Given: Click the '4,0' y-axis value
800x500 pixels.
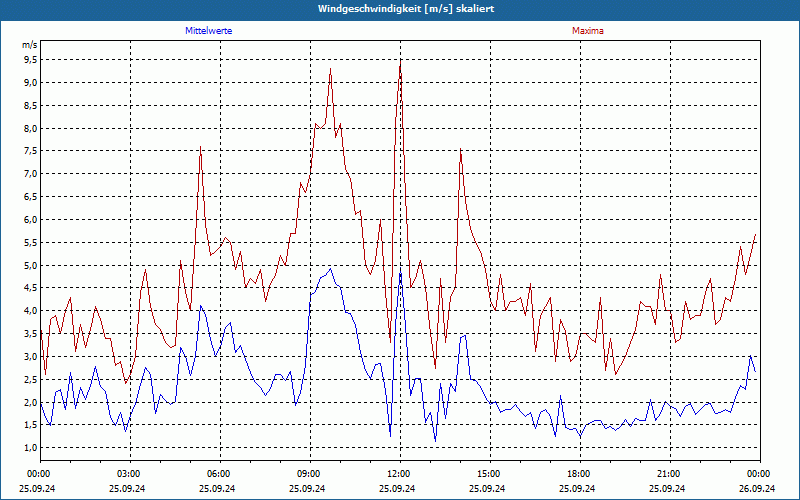Looking at the screenshot, I should coord(31,311).
